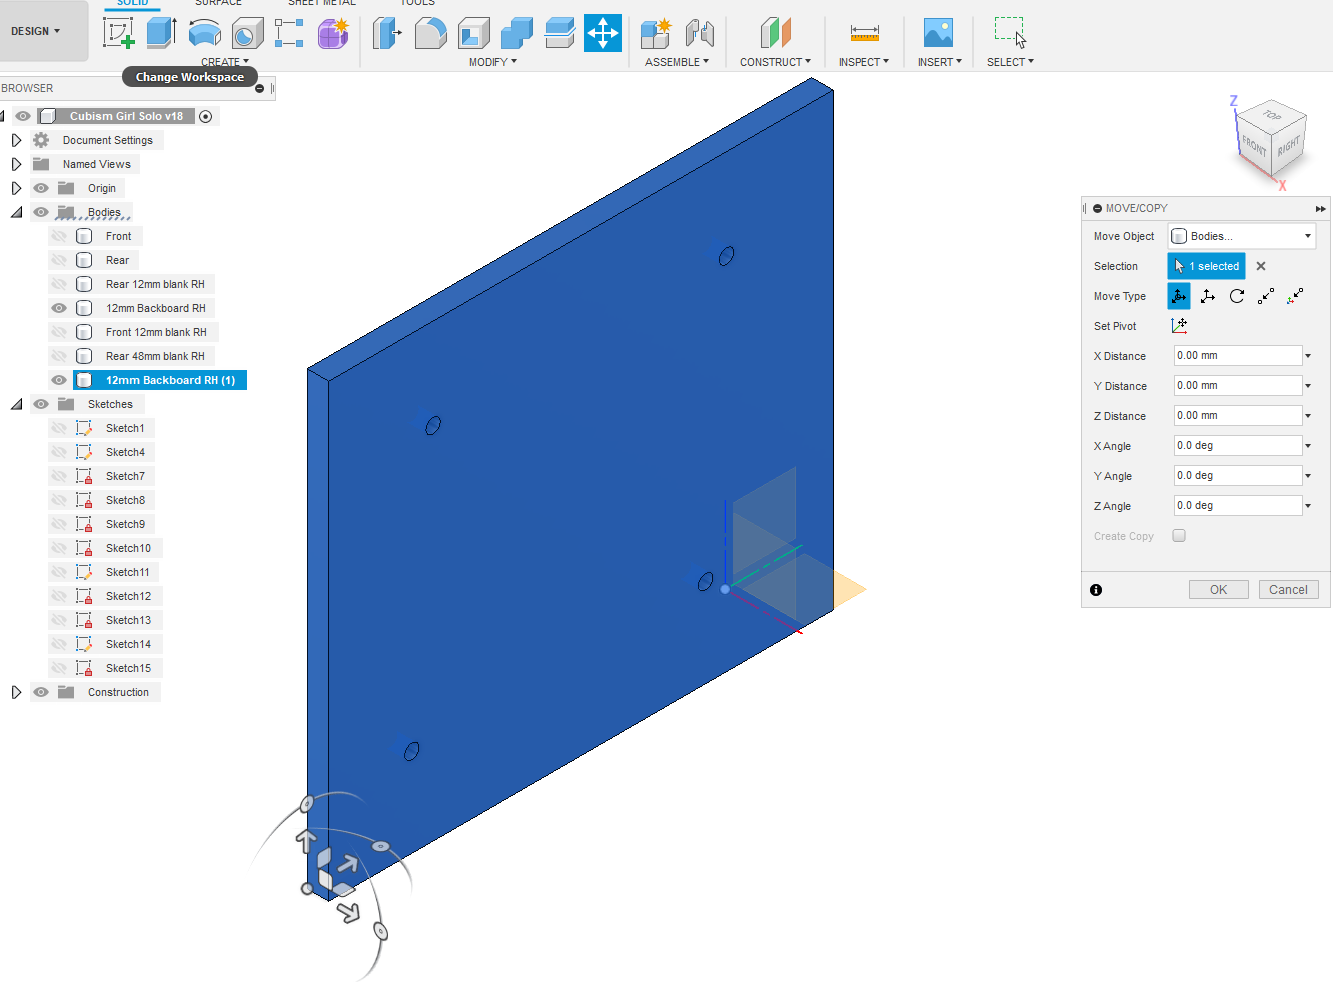Select the Joint tool

[700, 33]
